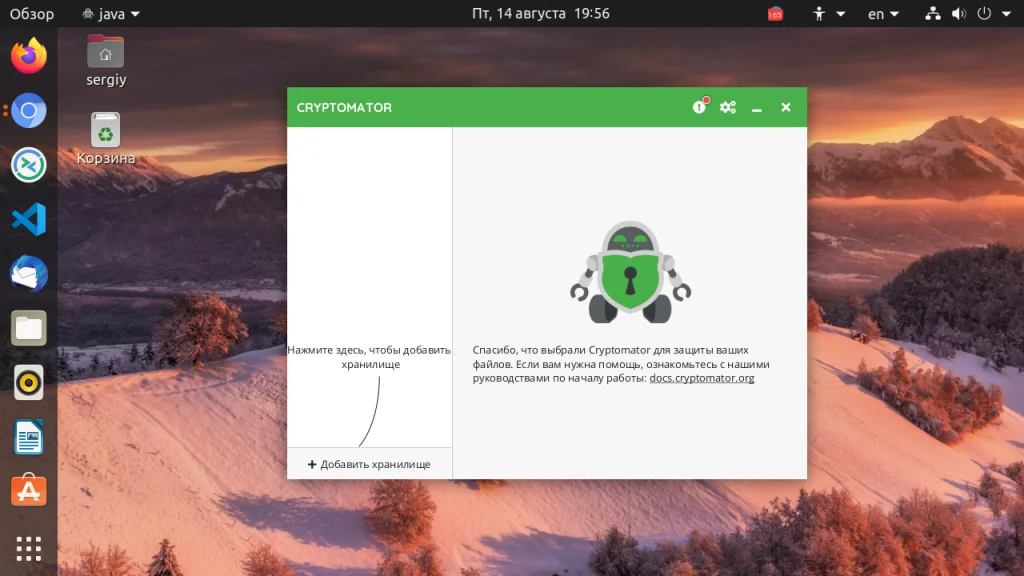Click network status icon in top bar

coord(933,14)
